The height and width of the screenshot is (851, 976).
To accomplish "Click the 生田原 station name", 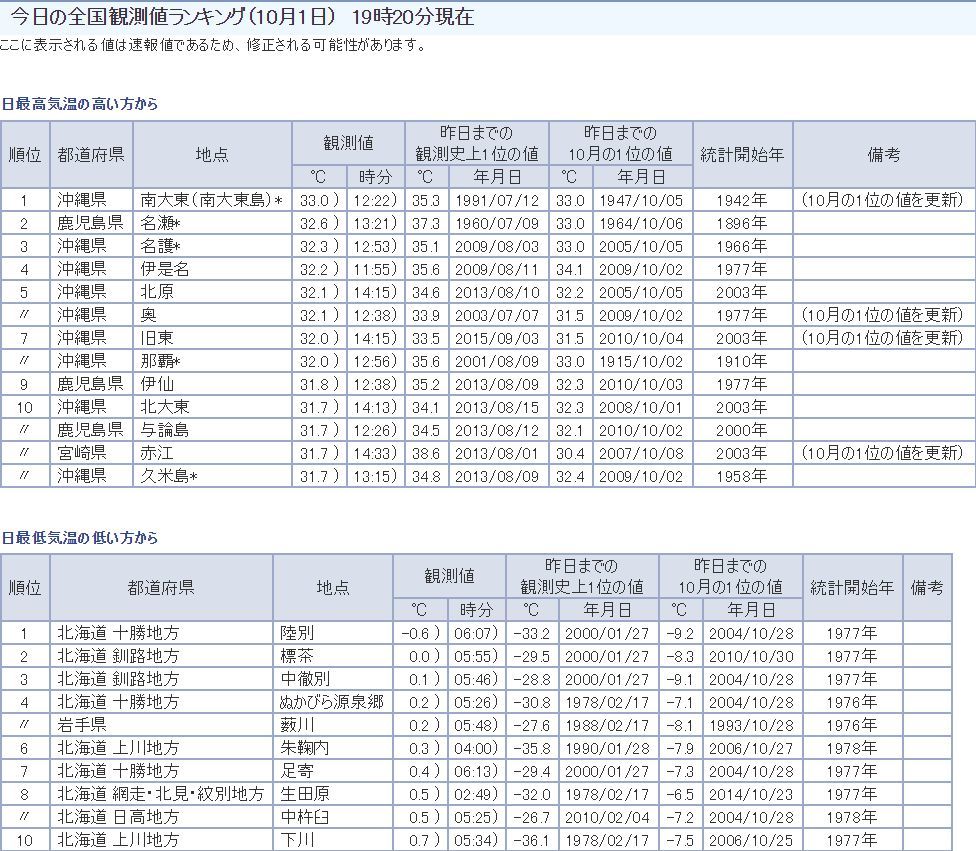I will tap(306, 794).
